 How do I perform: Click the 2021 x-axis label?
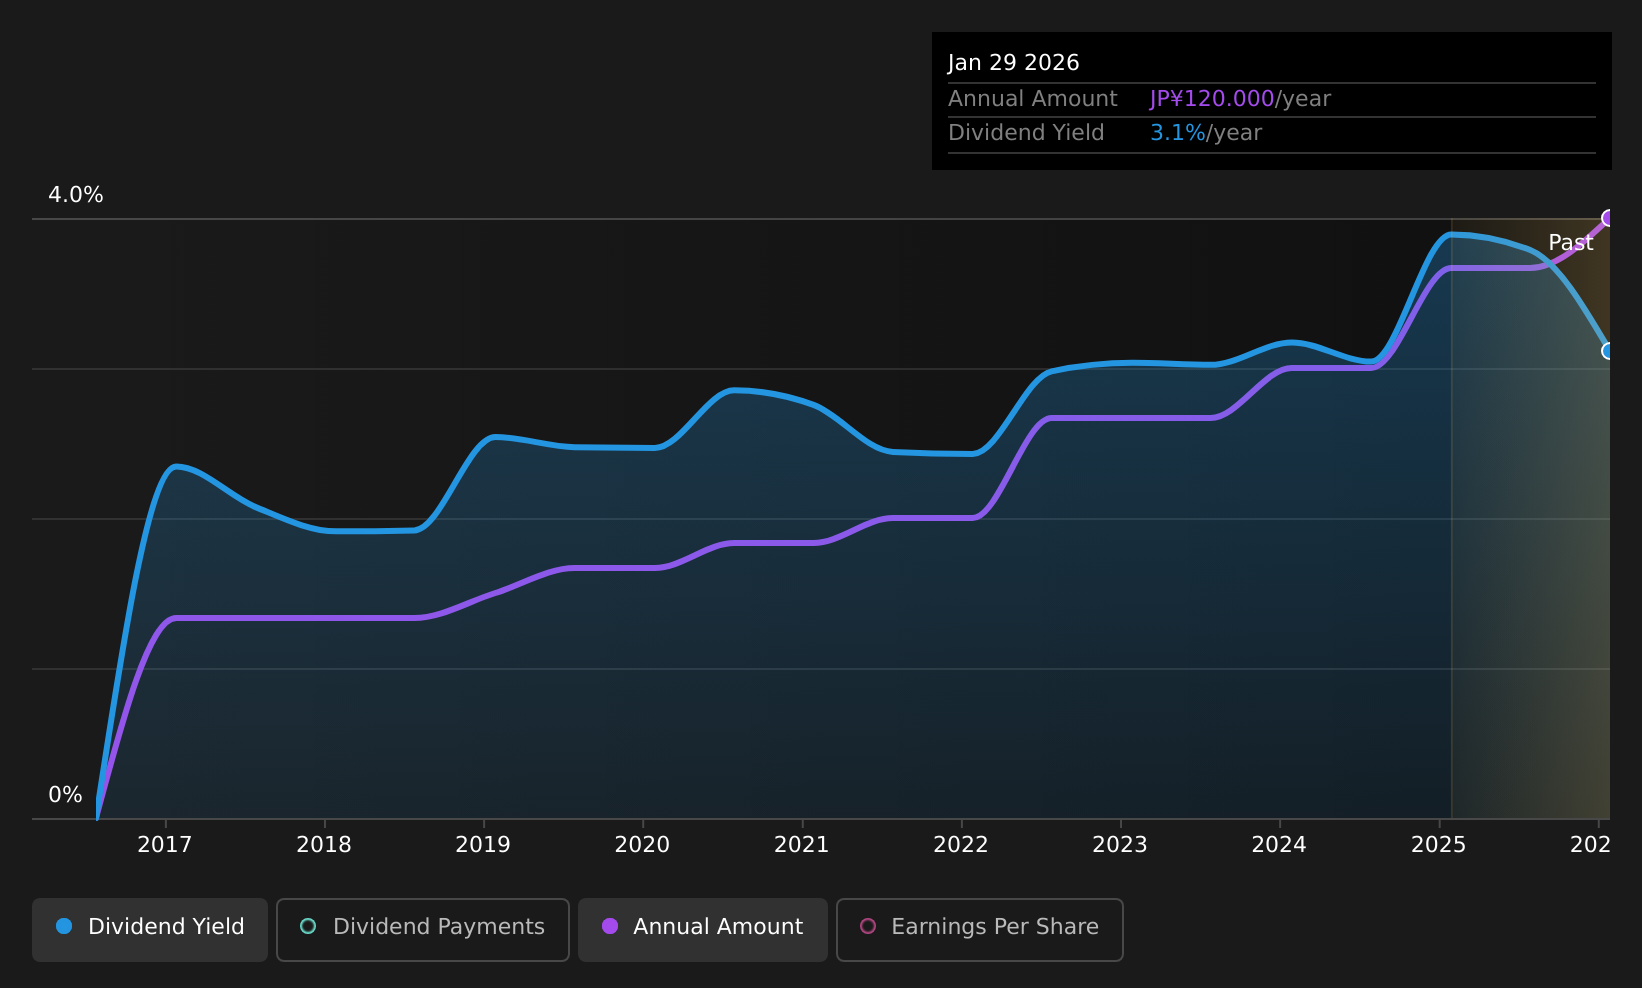(802, 845)
